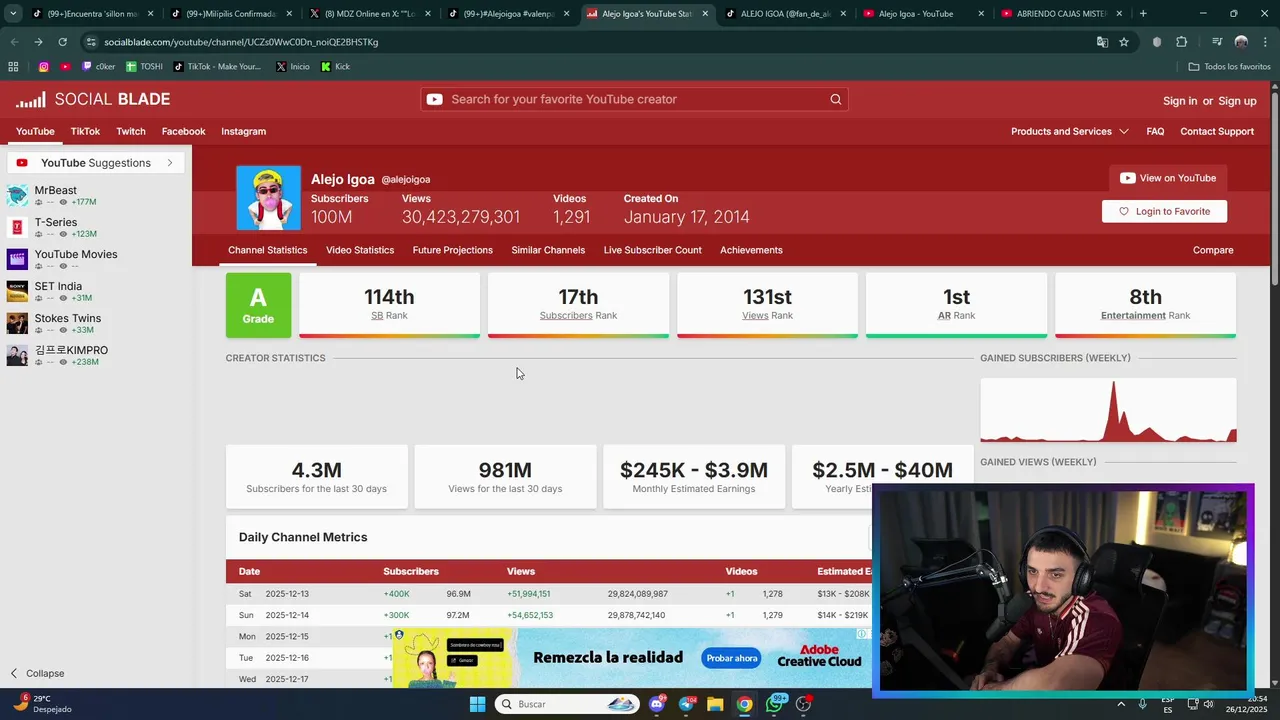1280x720 pixels.
Task: Click View on YouTube button
Action: click(1168, 178)
